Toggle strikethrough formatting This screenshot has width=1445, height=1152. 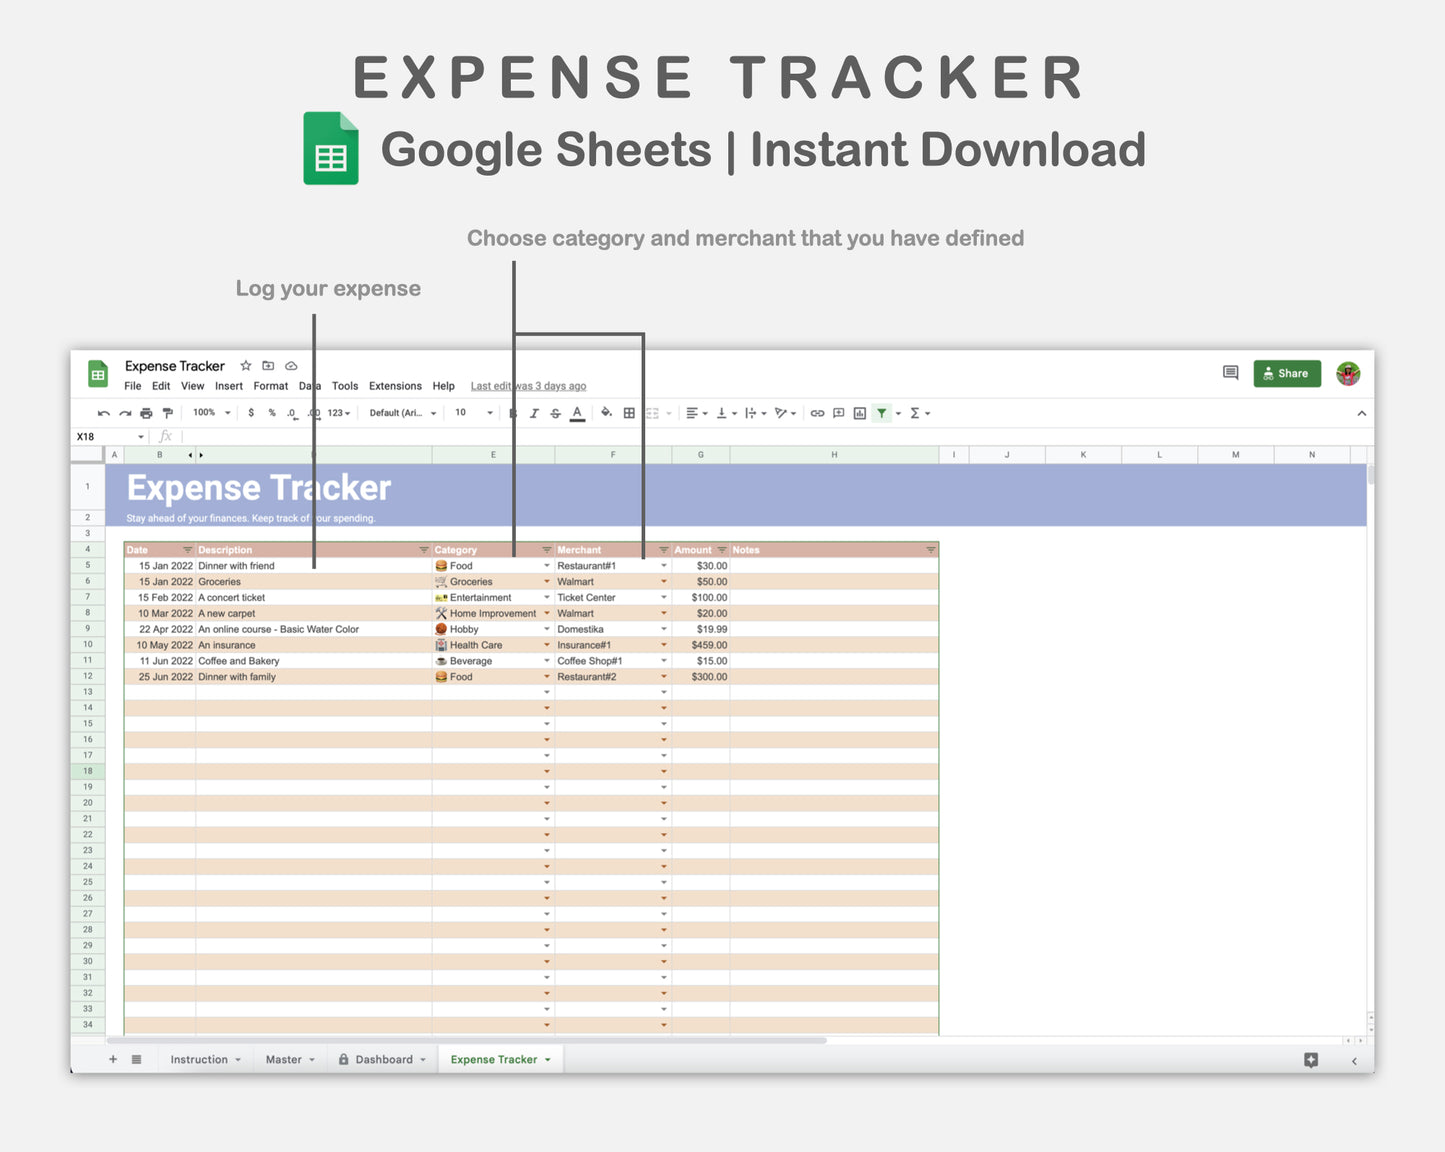coord(555,413)
